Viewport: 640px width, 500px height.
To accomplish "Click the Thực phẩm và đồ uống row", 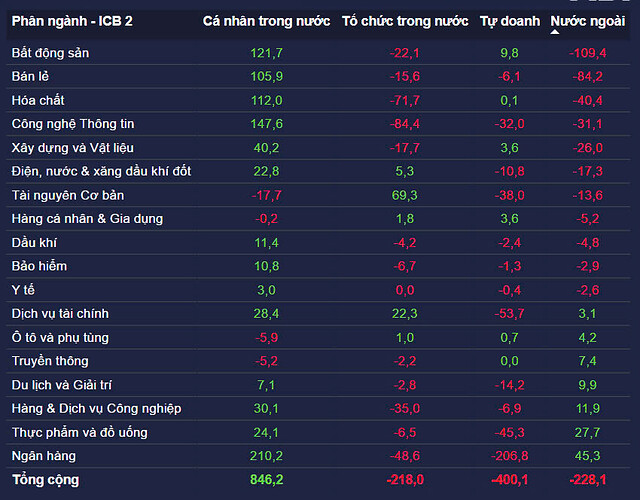I will coord(79,432).
